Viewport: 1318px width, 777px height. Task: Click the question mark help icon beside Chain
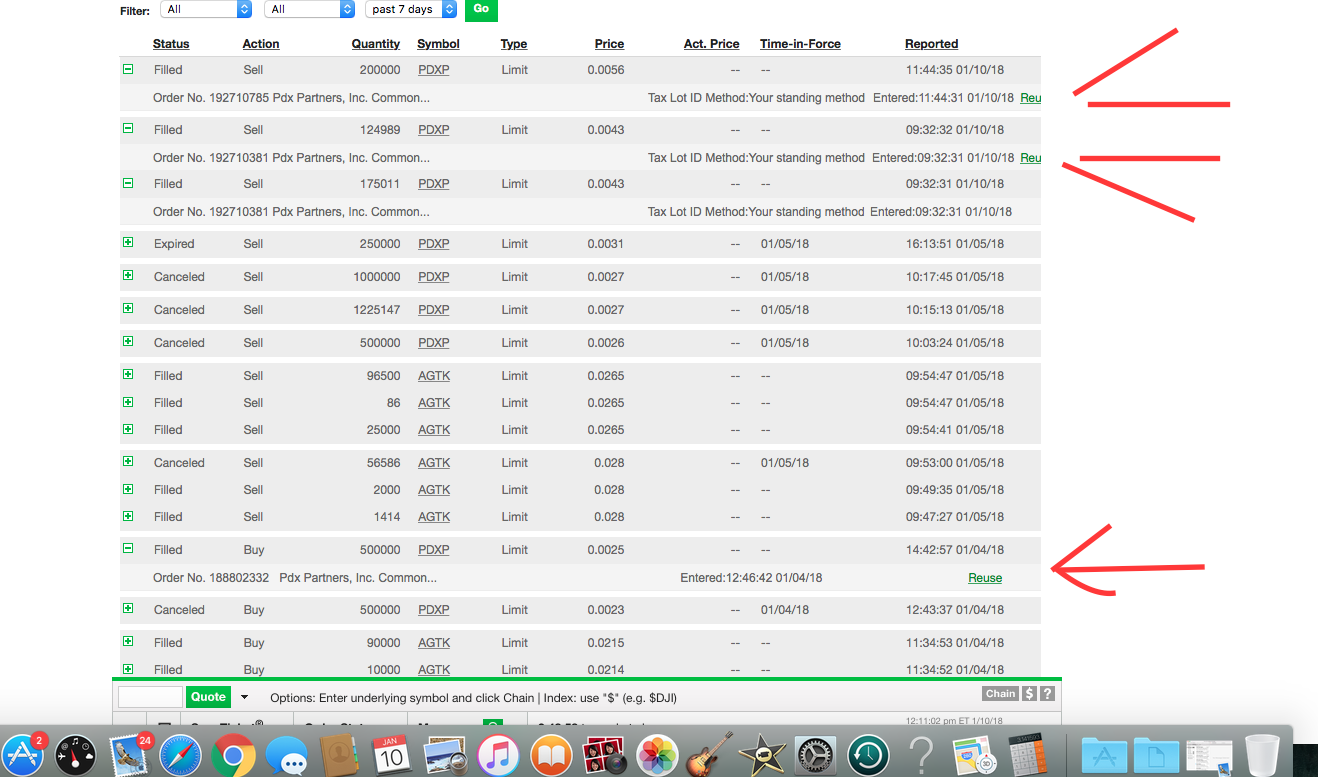coord(1047,694)
